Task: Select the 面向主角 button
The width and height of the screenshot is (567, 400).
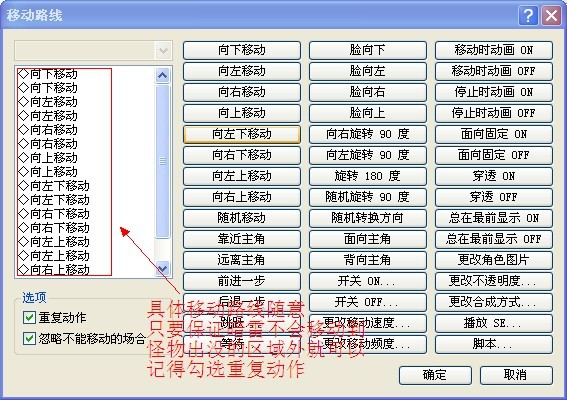Action: (x=368, y=239)
